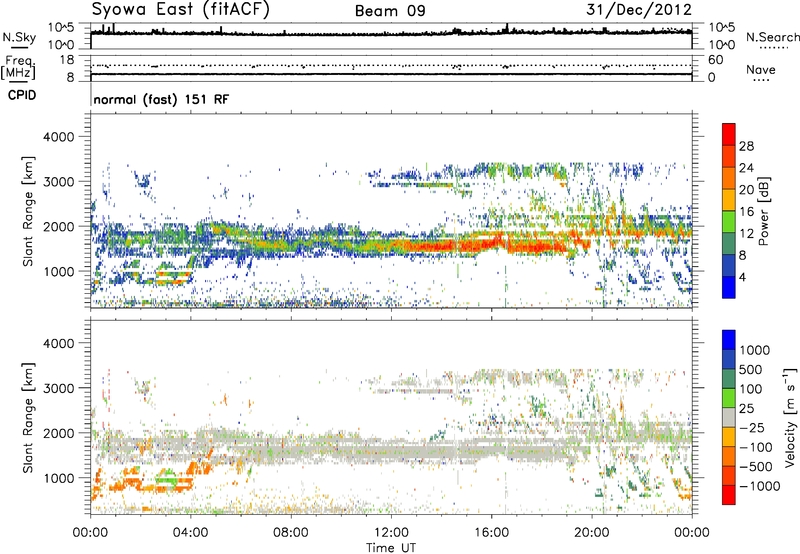Image resolution: width=800 pixels, height=554 pixels.
Task: Click the 'N.Sky' legend label
Action: pos(19,38)
